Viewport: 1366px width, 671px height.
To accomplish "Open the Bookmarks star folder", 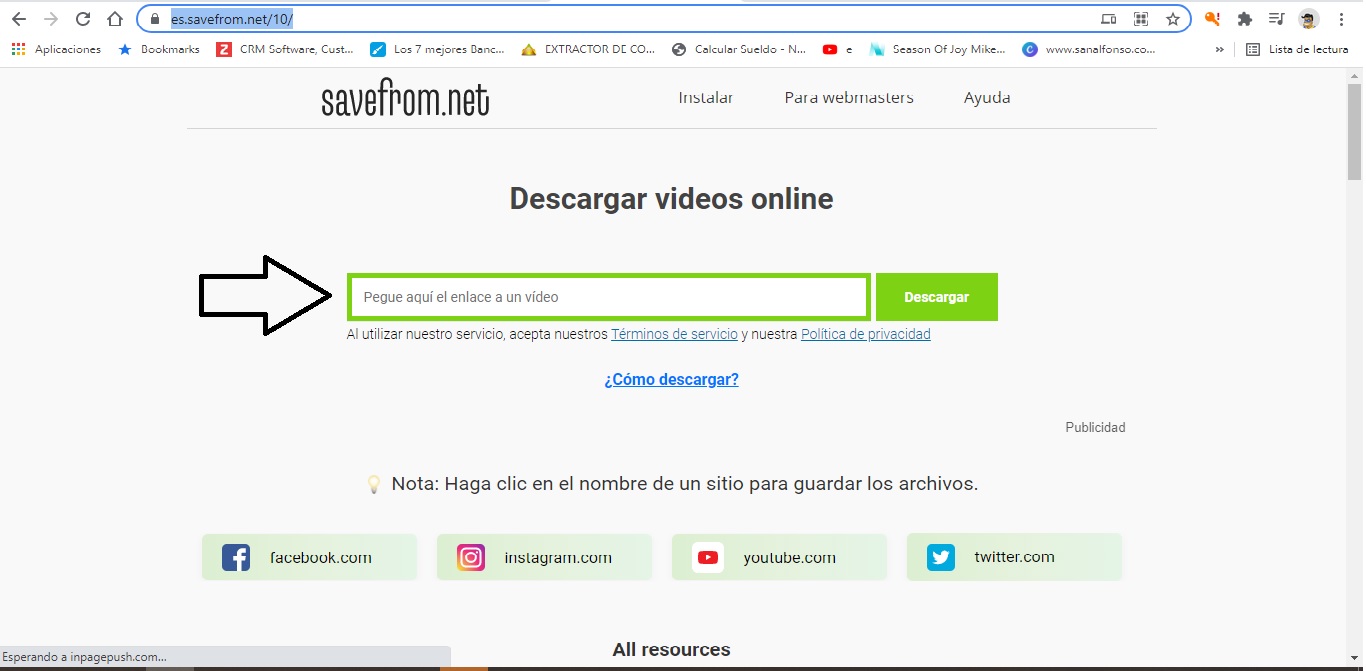I will (x=159, y=49).
